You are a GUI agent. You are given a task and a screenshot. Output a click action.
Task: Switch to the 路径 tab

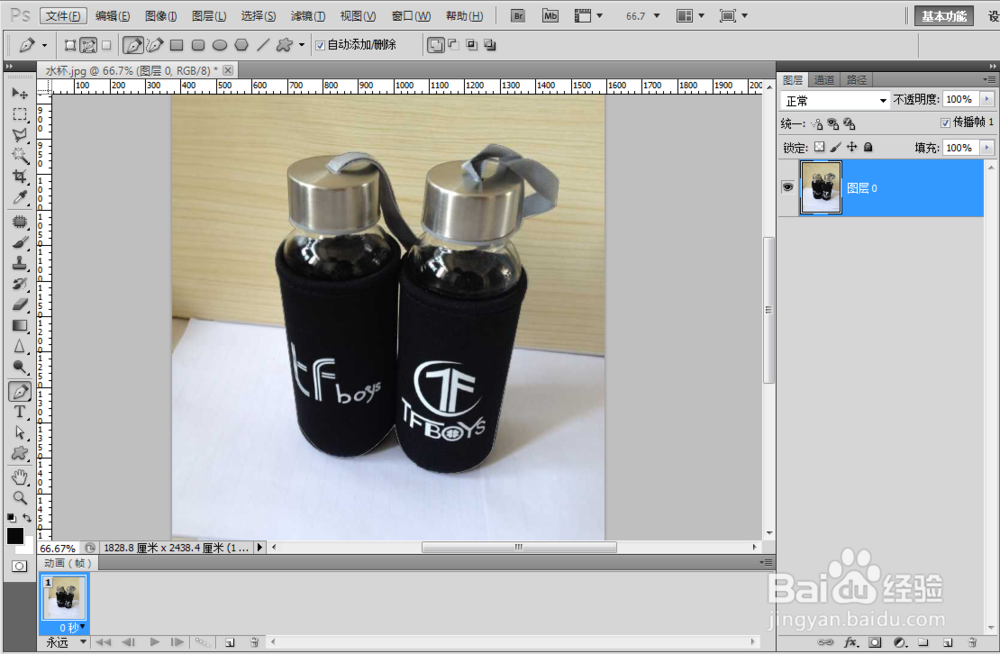(x=857, y=80)
